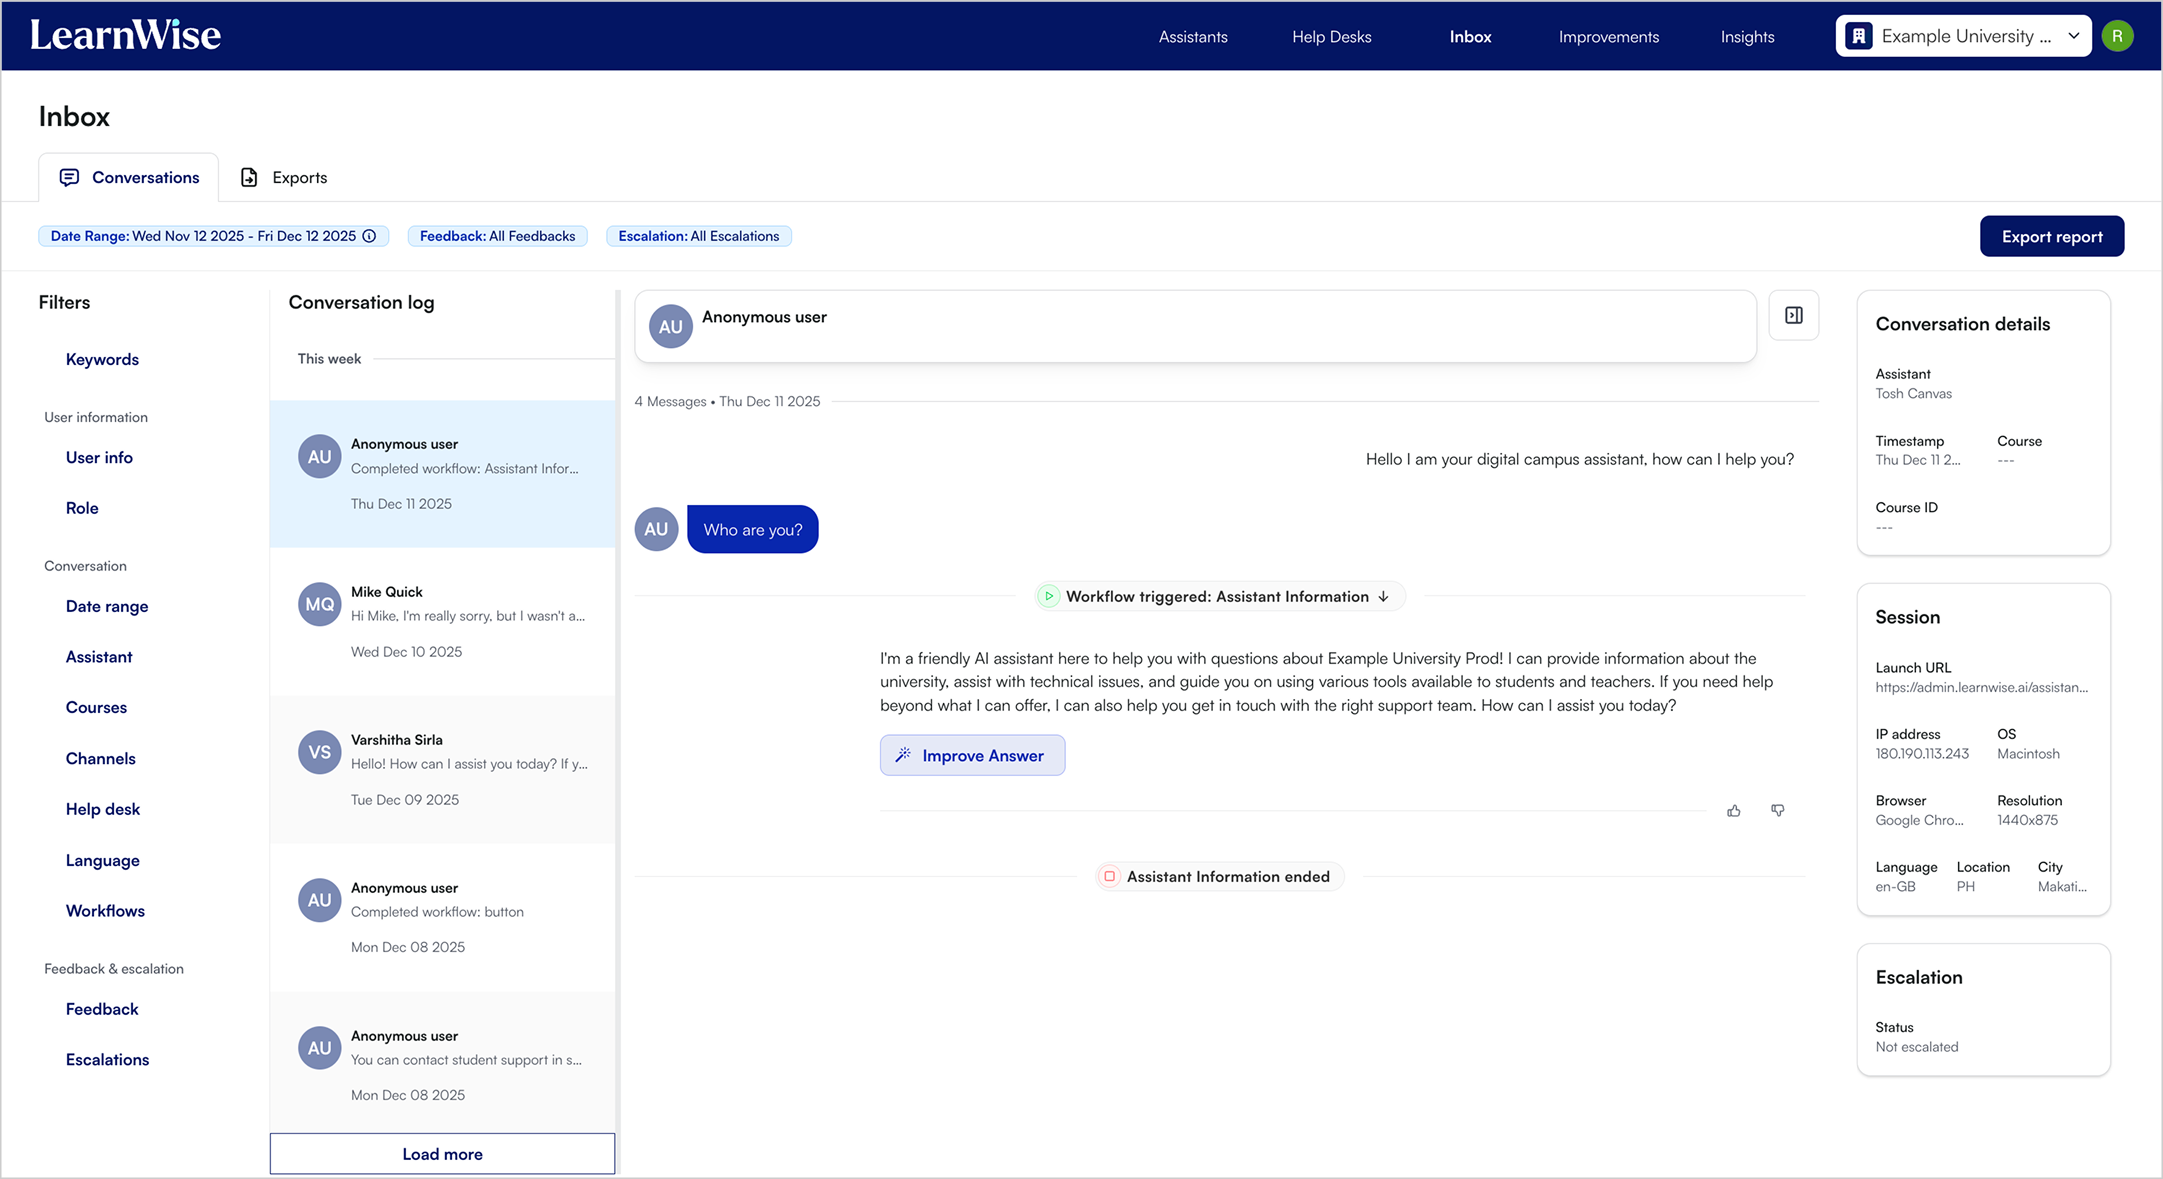2163x1179 pixels.
Task: Load more conversations in the log
Action: click(x=442, y=1154)
